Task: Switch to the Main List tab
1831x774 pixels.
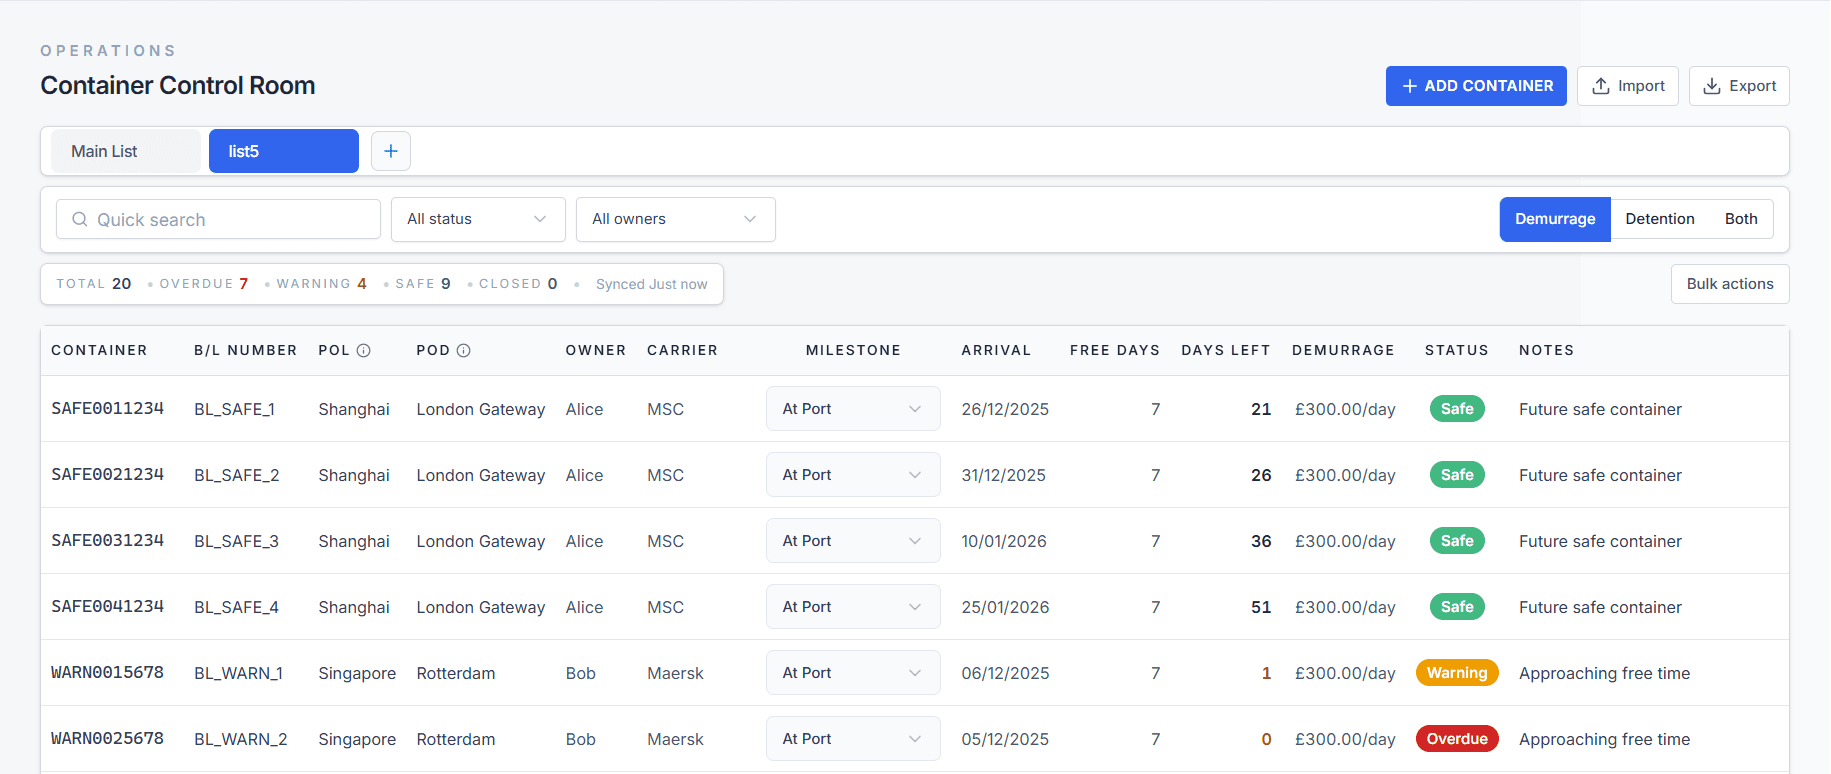Action: click(x=125, y=151)
